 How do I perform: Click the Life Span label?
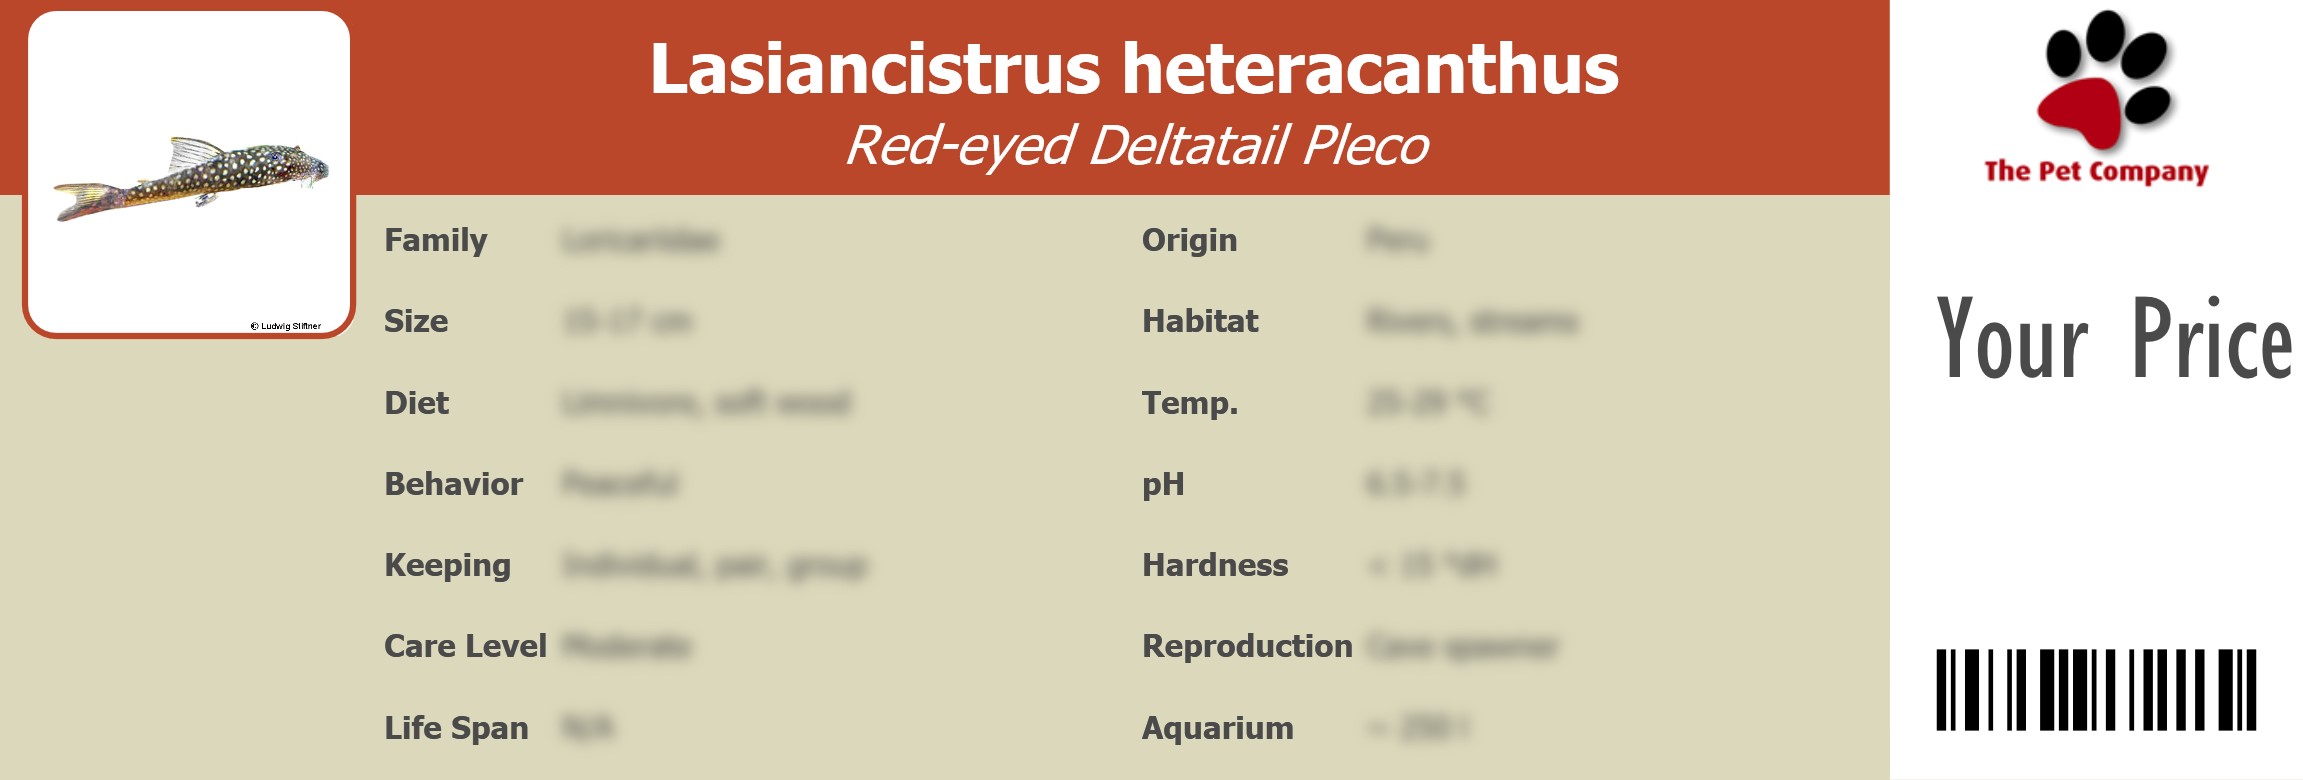pyautogui.click(x=456, y=728)
